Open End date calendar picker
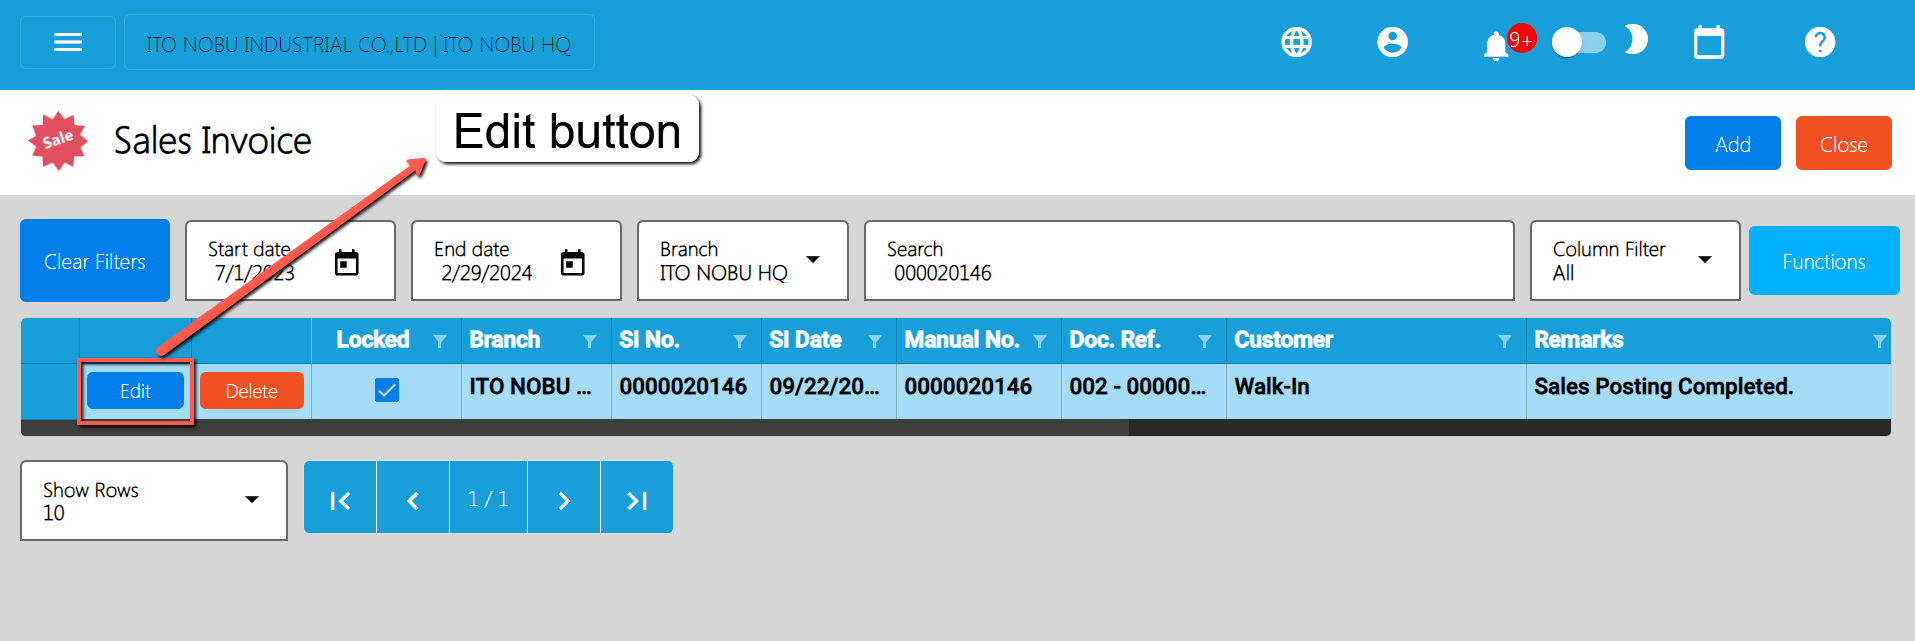The height and width of the screenshot is (641, 1915). point(572,263)
